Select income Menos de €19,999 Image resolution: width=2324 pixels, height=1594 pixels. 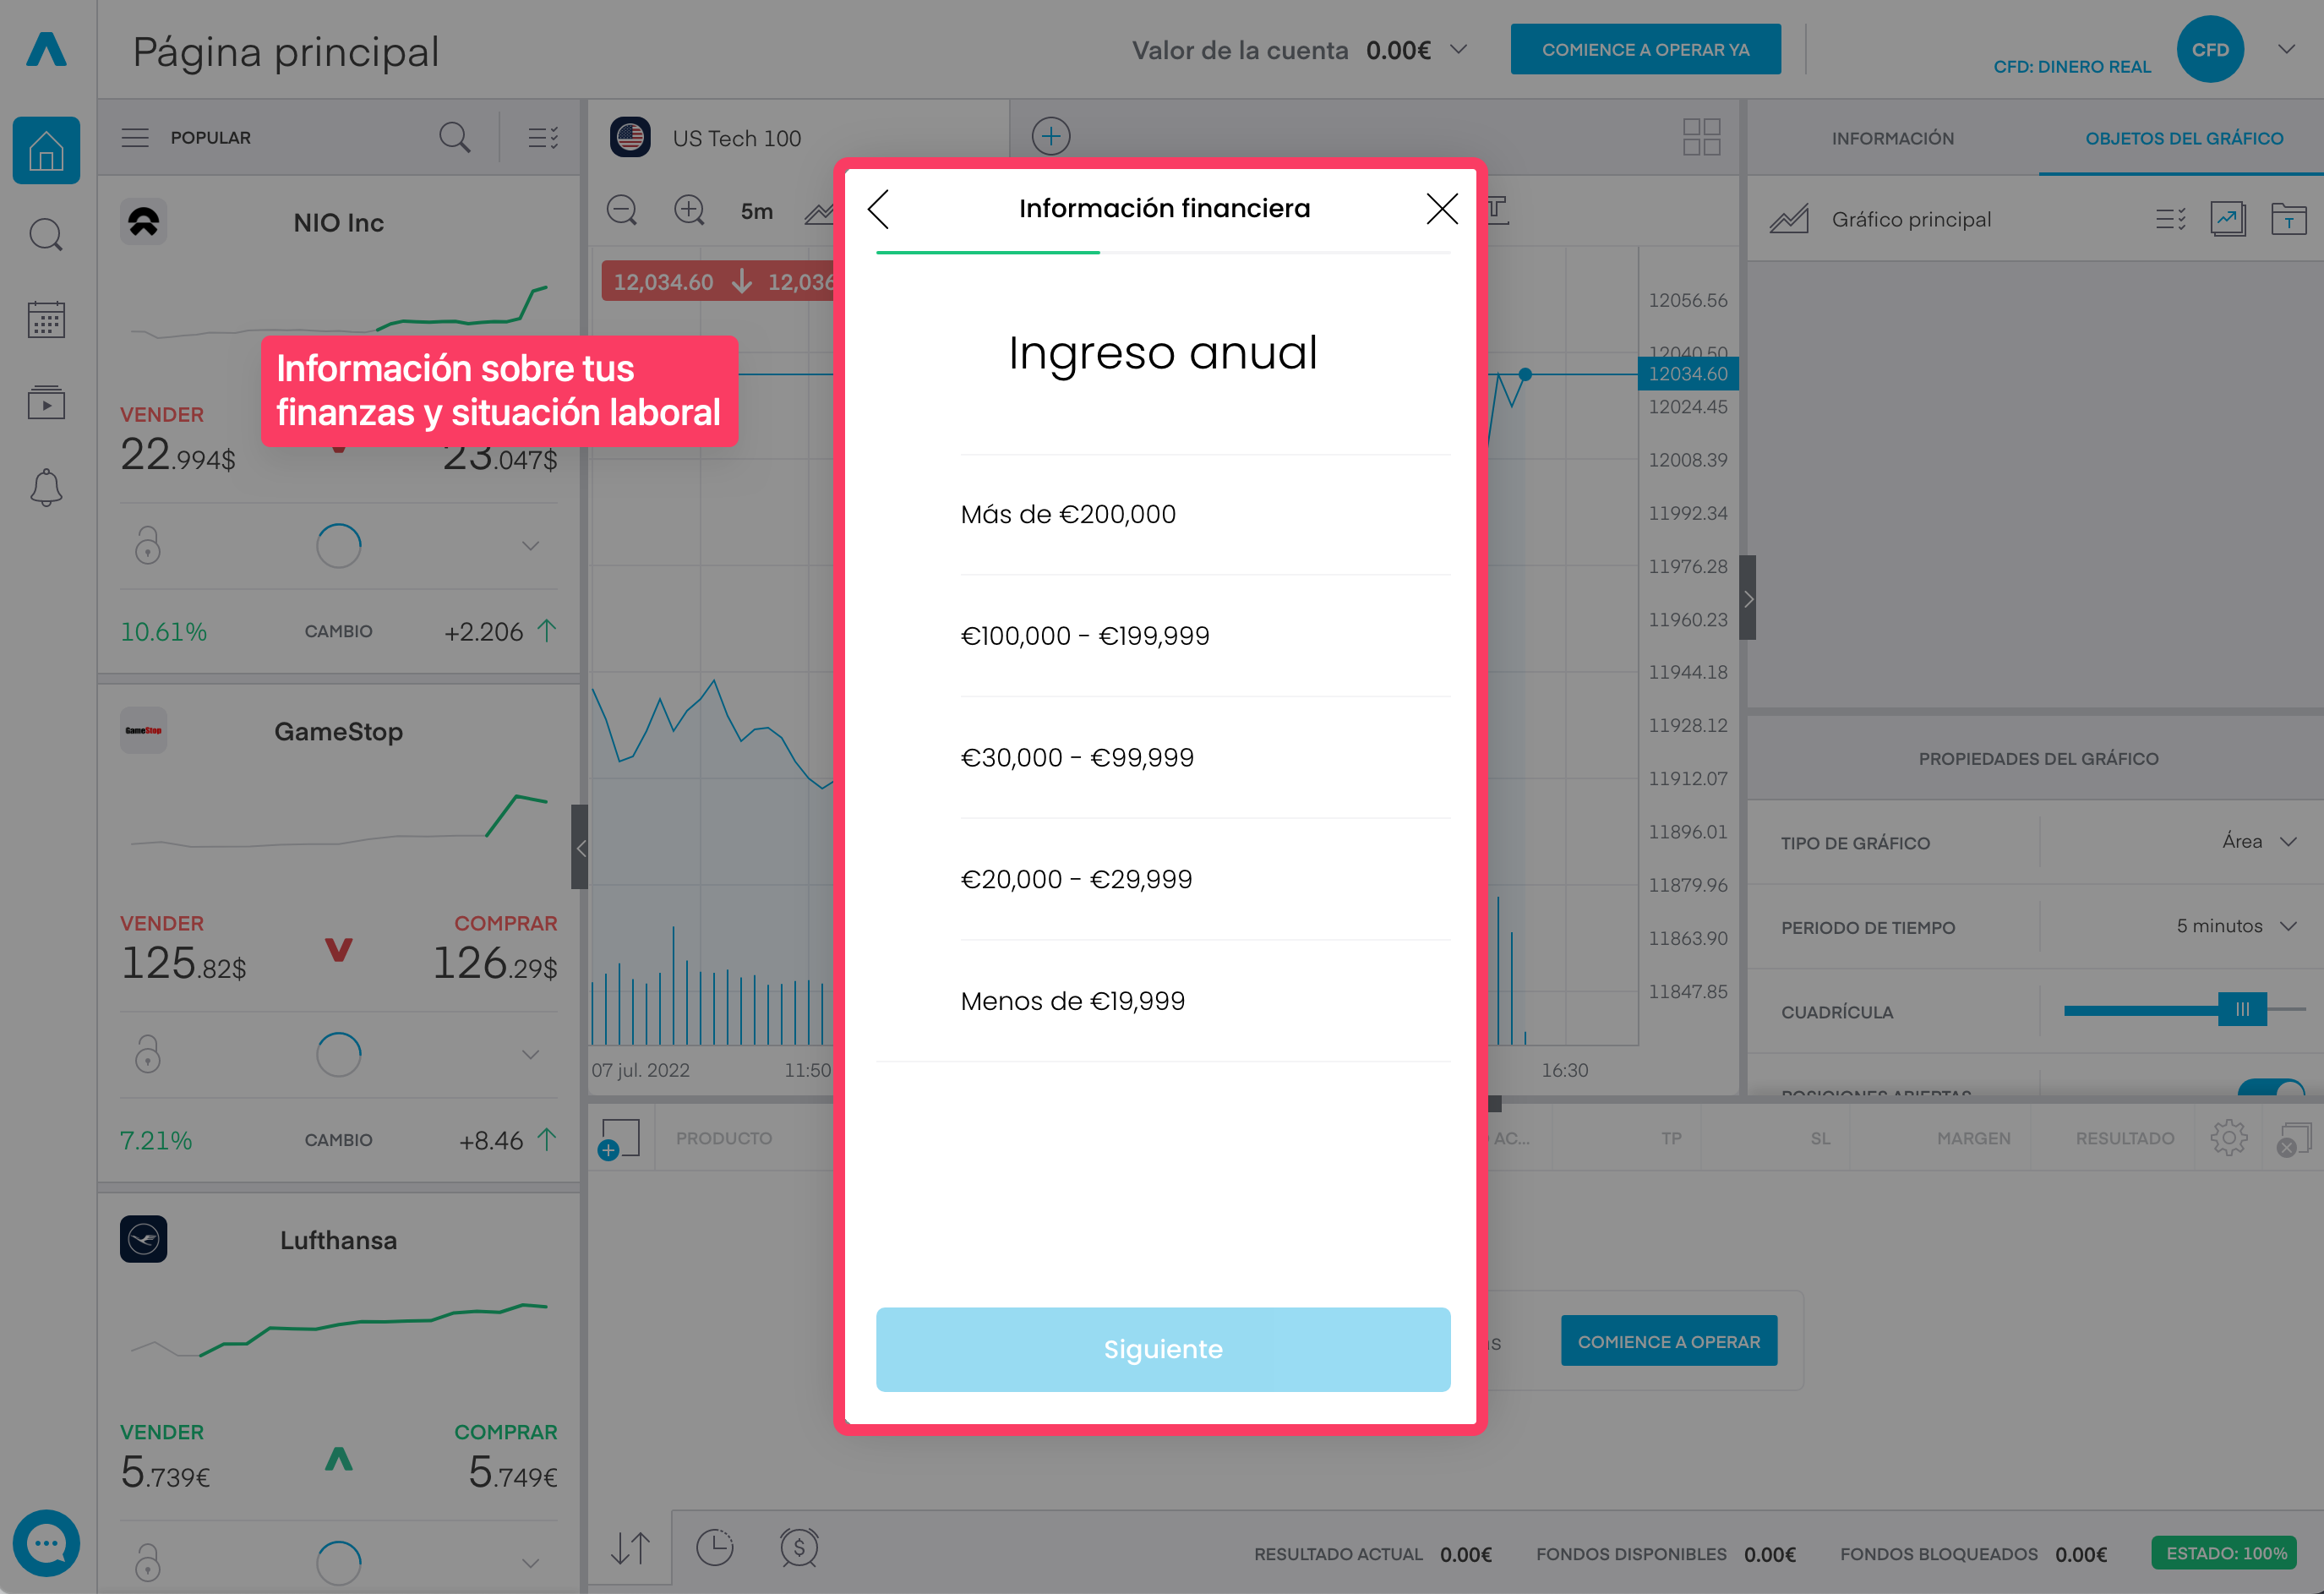(1205, 1001)
